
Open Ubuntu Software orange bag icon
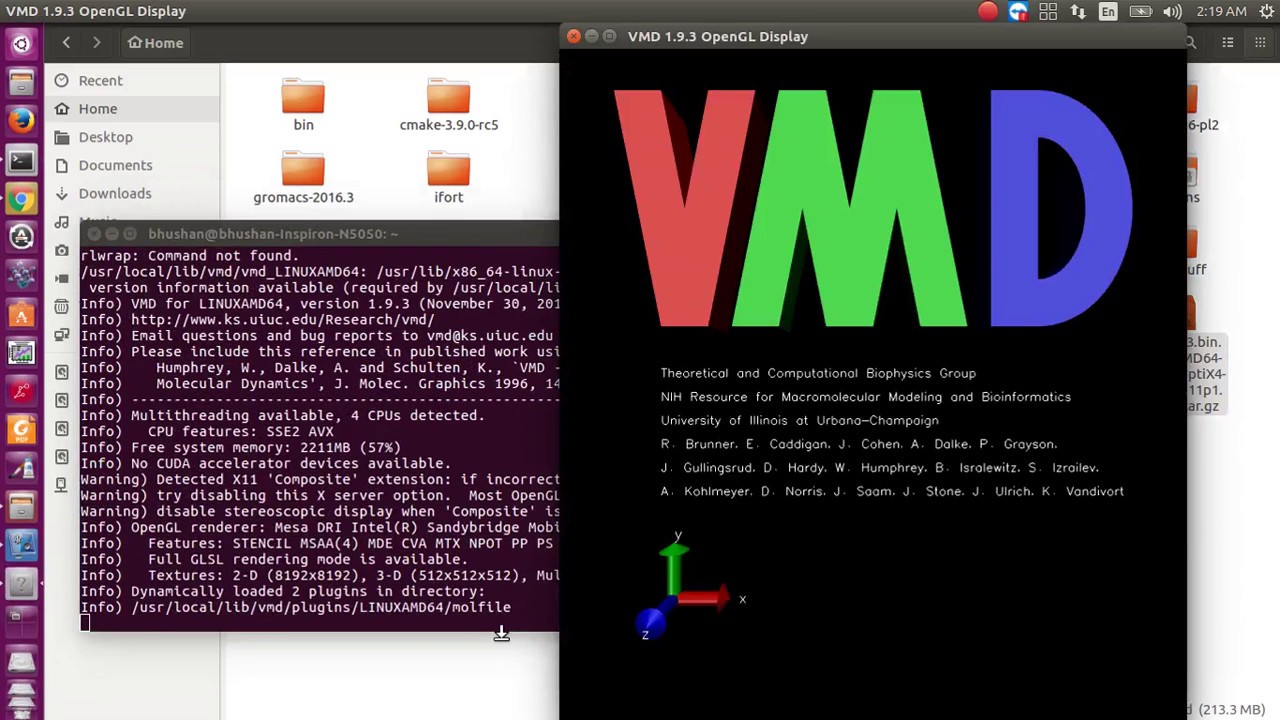(21, 315)
